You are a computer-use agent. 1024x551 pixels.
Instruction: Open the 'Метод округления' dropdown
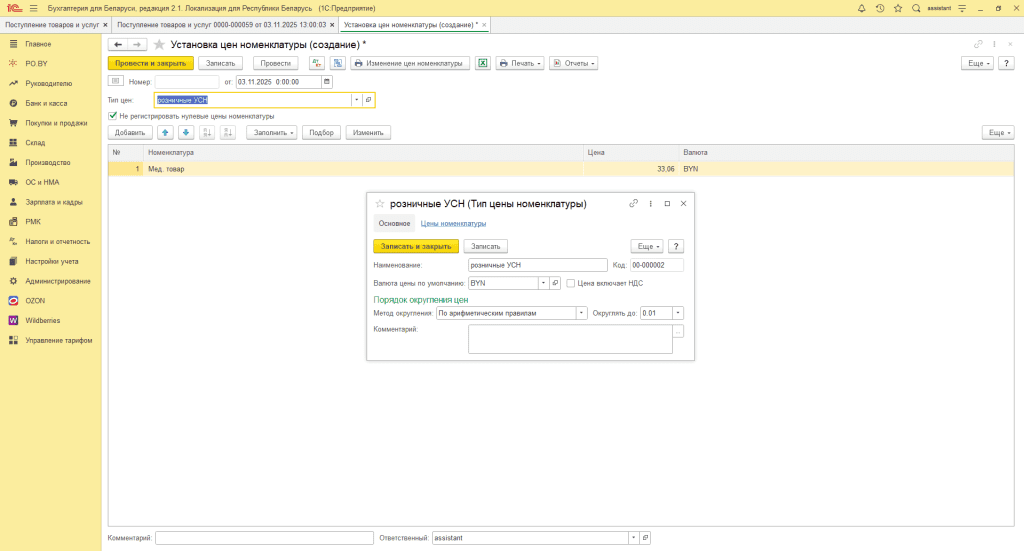581,313
